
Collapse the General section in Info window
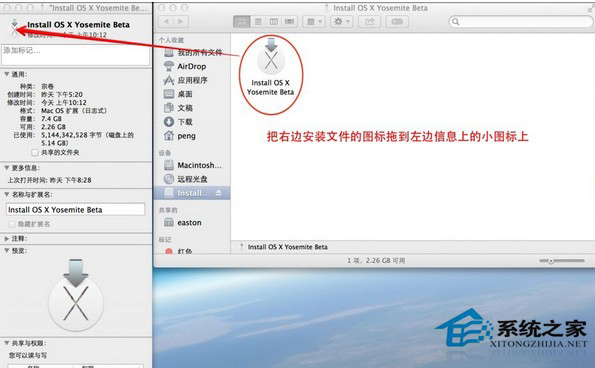click(6, 74)
